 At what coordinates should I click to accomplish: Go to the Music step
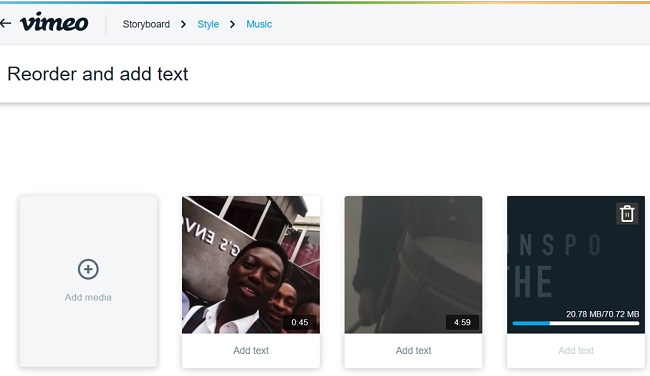(259, 24)
